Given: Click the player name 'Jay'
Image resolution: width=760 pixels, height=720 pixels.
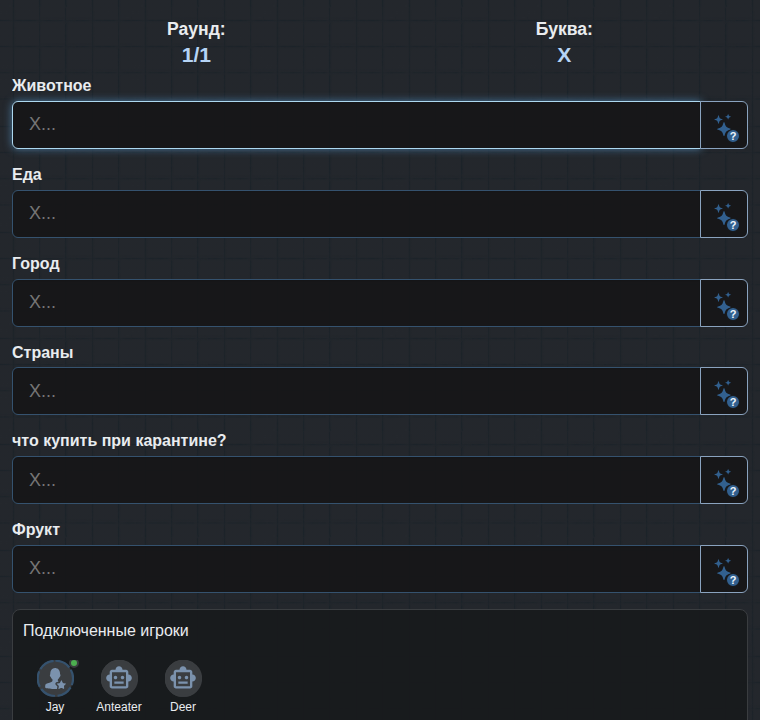Looking at the screenshot, I should [55, 707].
